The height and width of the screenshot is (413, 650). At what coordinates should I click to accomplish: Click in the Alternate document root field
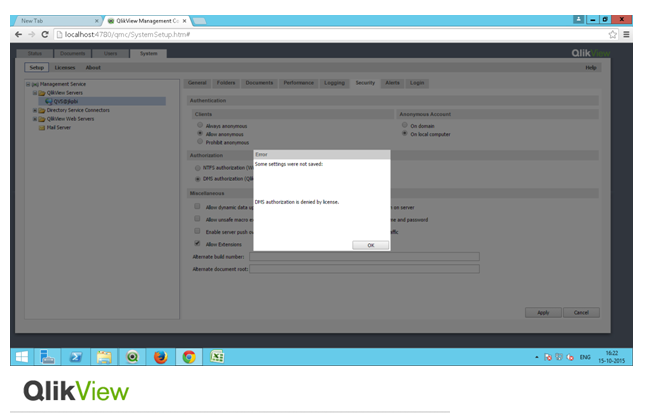pos(364,269)
